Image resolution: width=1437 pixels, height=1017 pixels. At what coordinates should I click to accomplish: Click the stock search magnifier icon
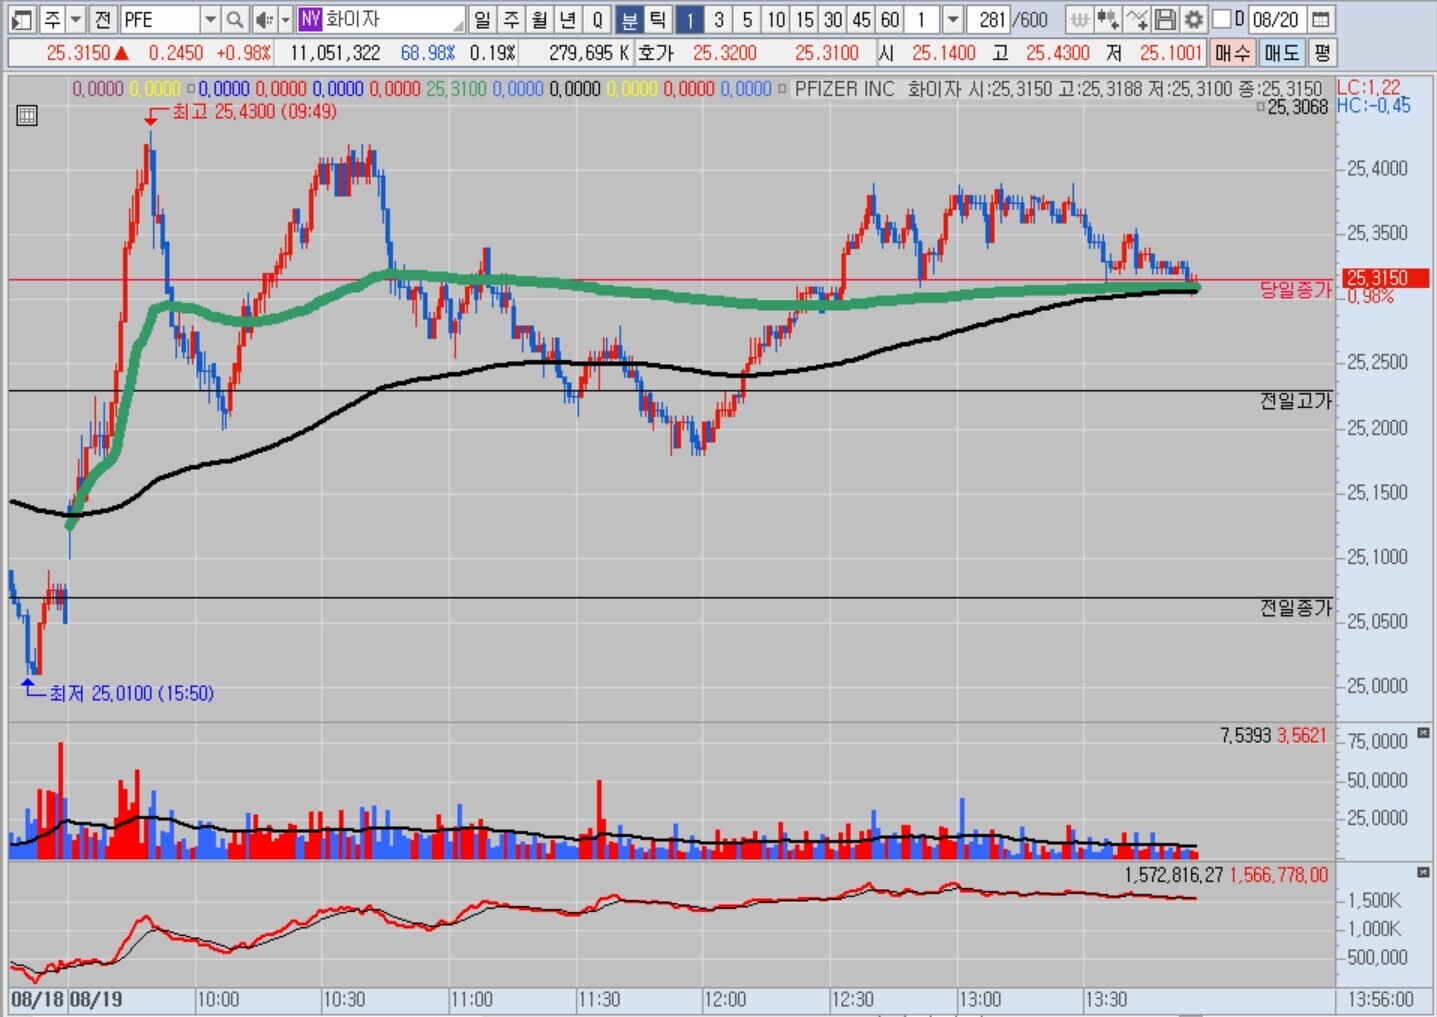[235, 19]
